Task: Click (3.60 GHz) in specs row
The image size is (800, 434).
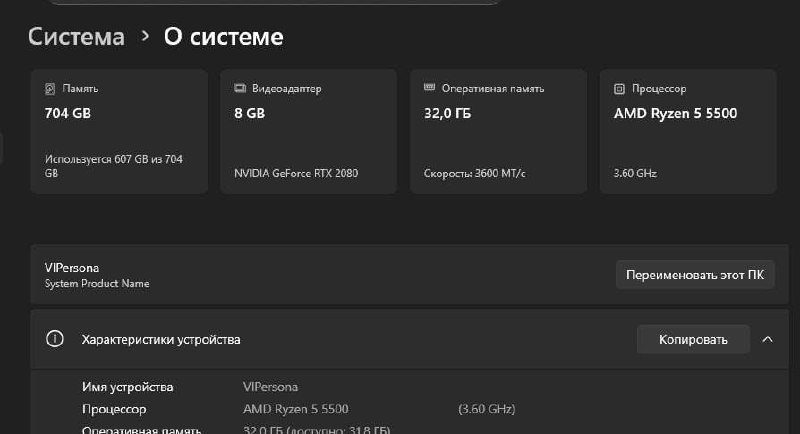Action: [487, 409]
